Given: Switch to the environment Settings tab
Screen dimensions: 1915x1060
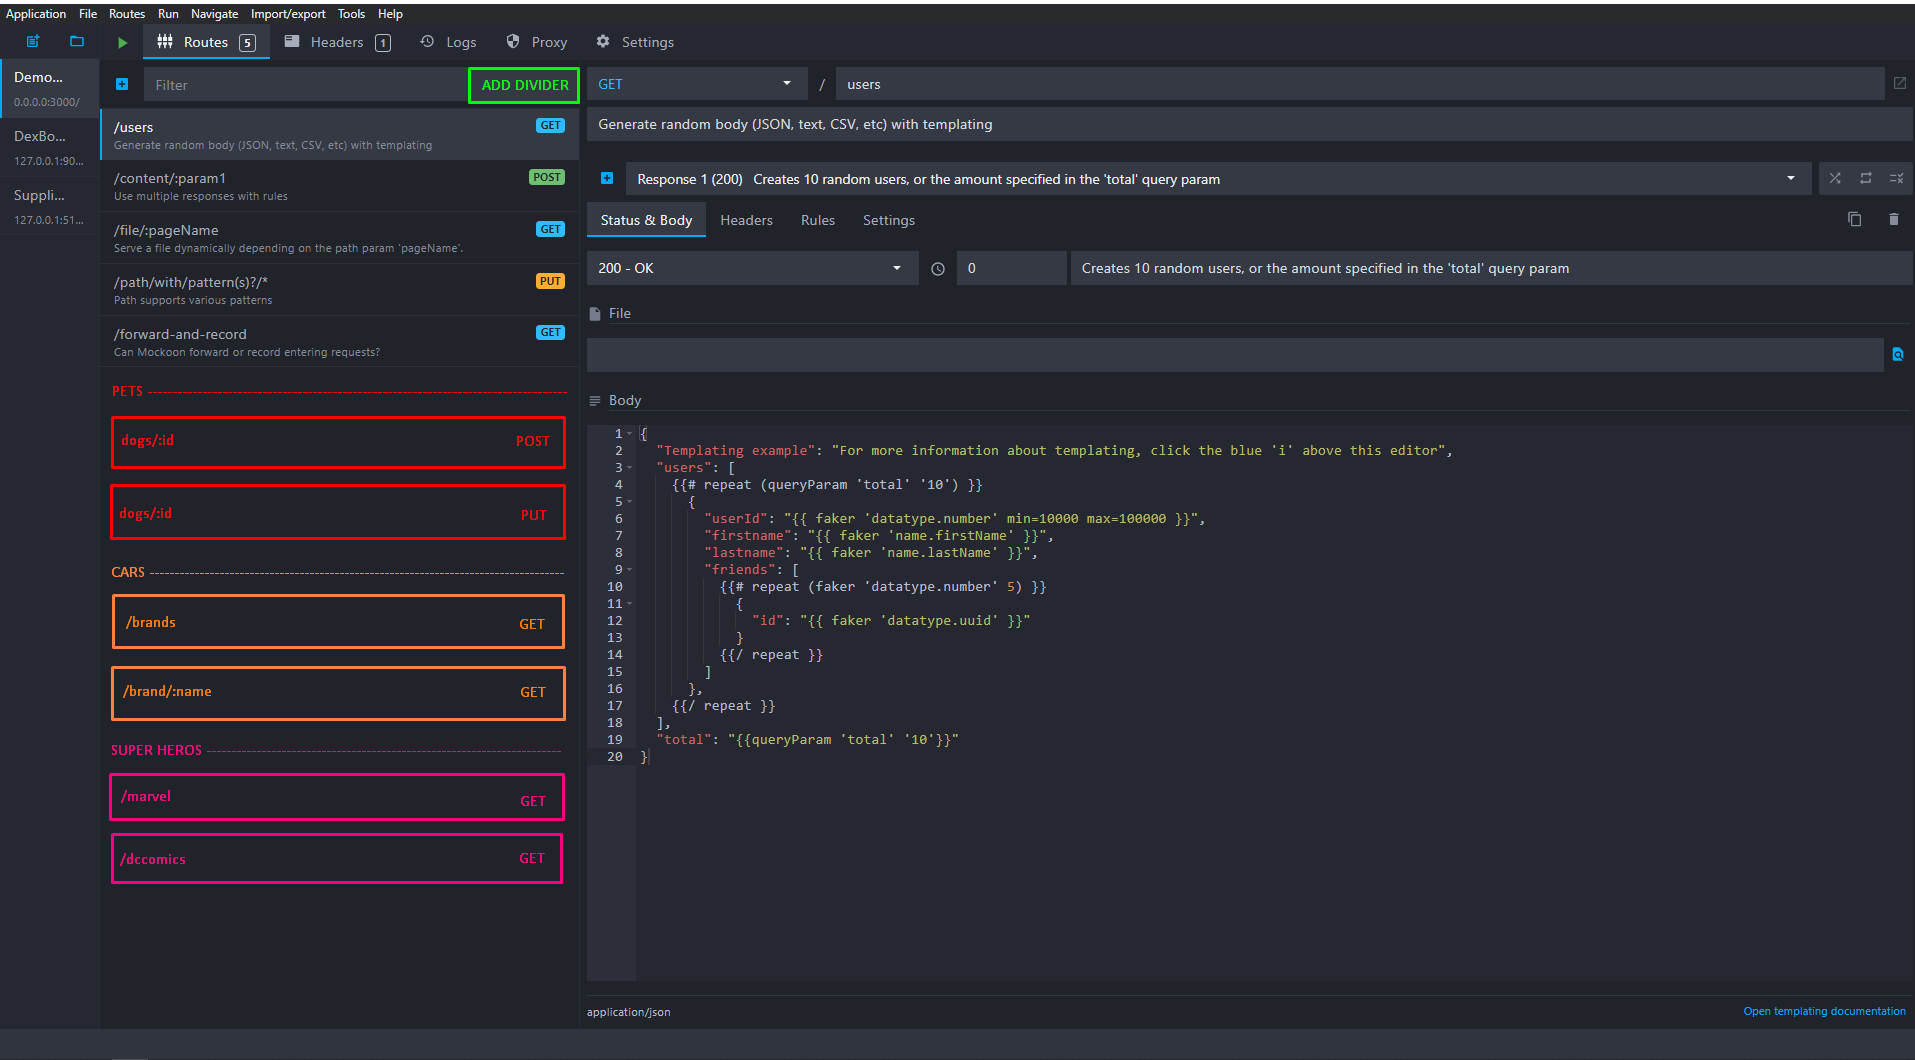Looking at the screenshot, I should pyautogui.click(x=635, y=42).
